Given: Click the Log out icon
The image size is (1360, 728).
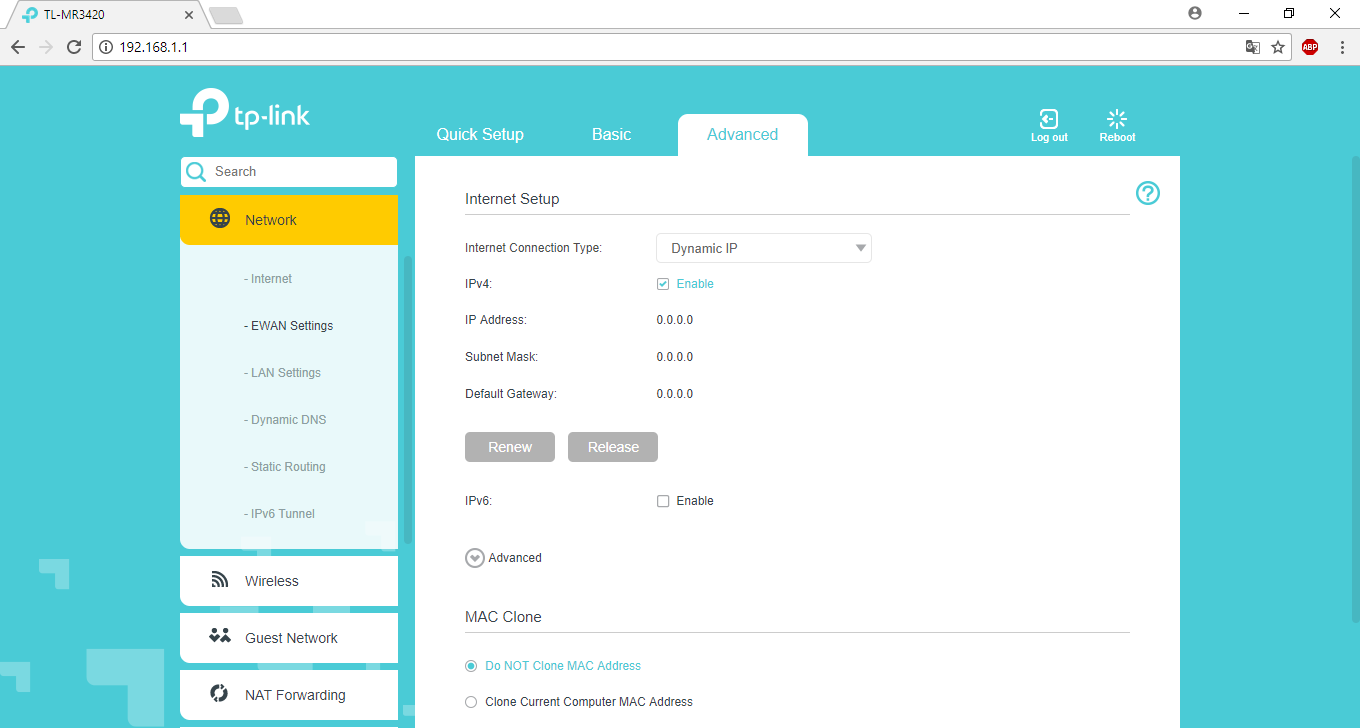Looking at the screenshot, I should click(x=1049, y=119).
